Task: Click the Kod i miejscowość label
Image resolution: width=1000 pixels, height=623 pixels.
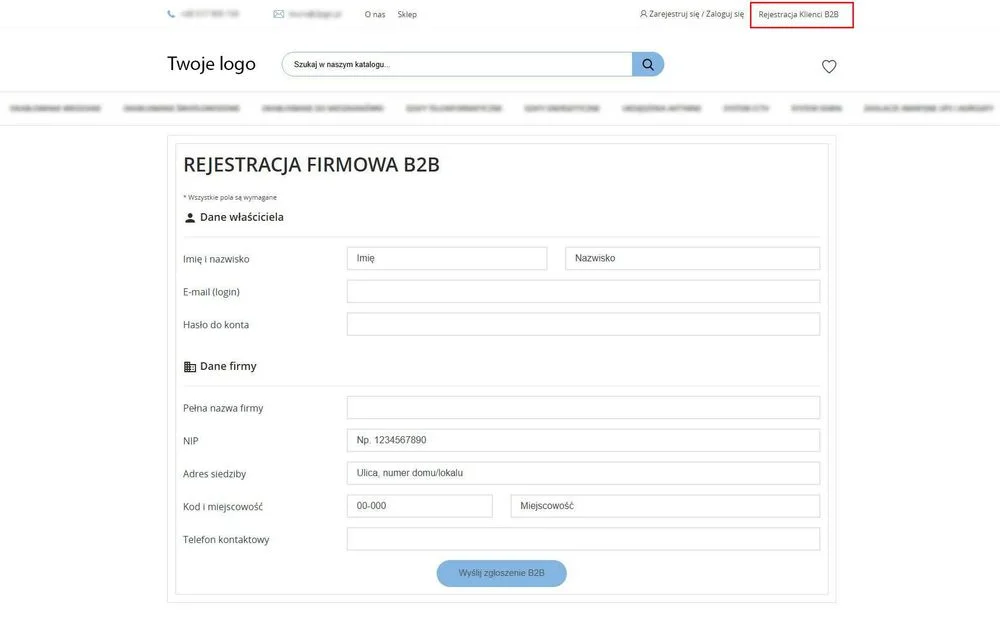Action: point(223,506)
